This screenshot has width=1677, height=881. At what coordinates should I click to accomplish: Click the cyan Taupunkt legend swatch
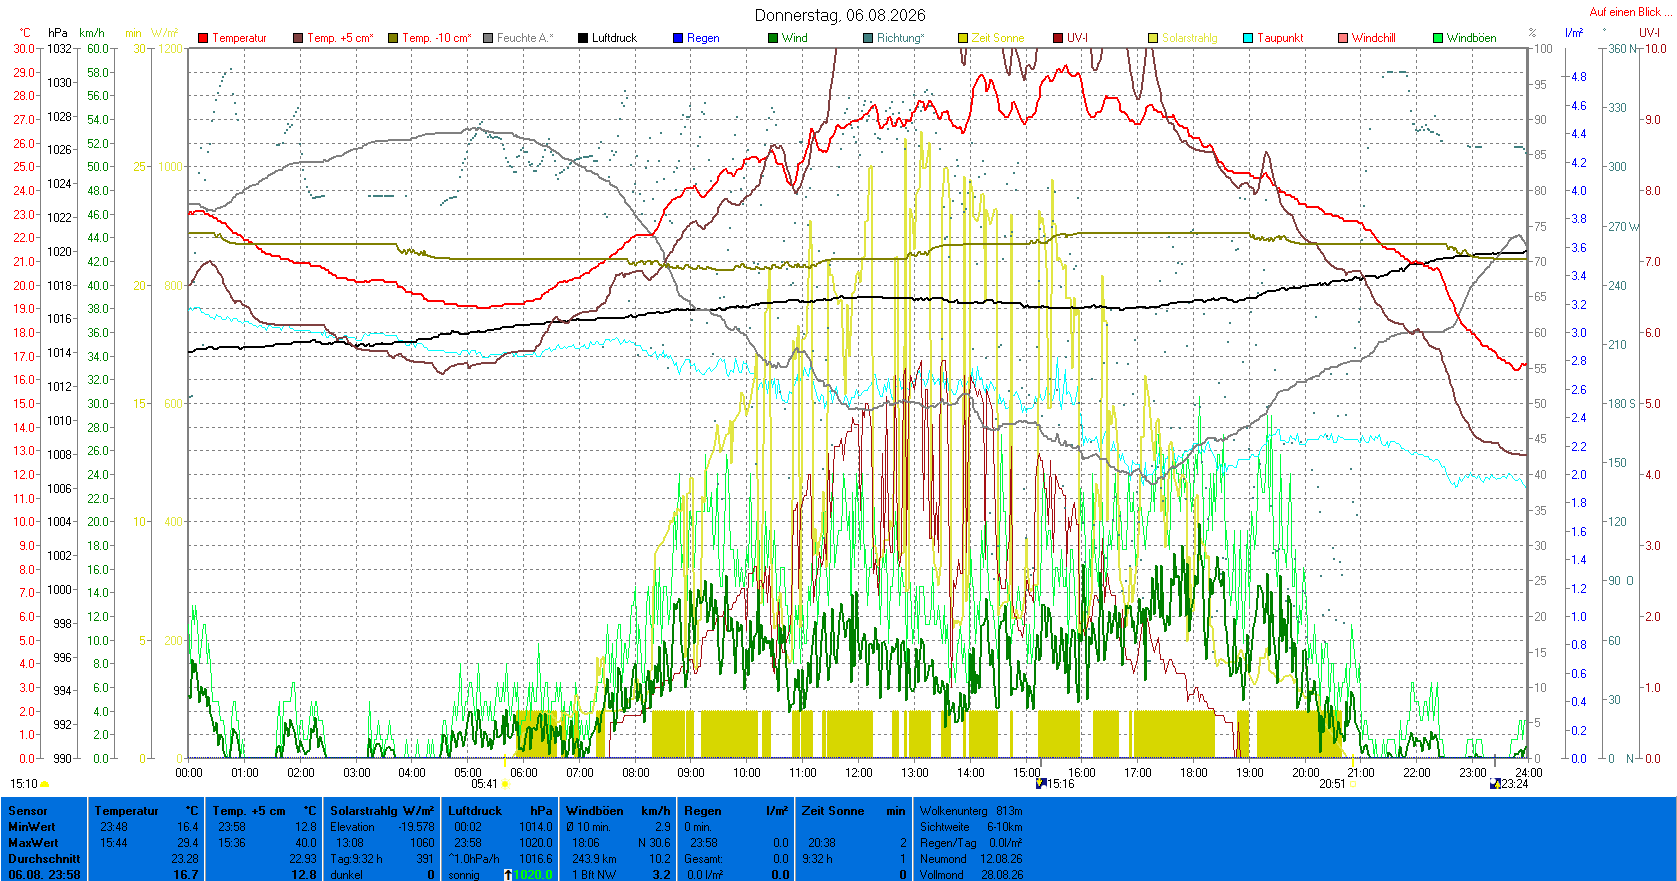click(x=1248, y=38)
